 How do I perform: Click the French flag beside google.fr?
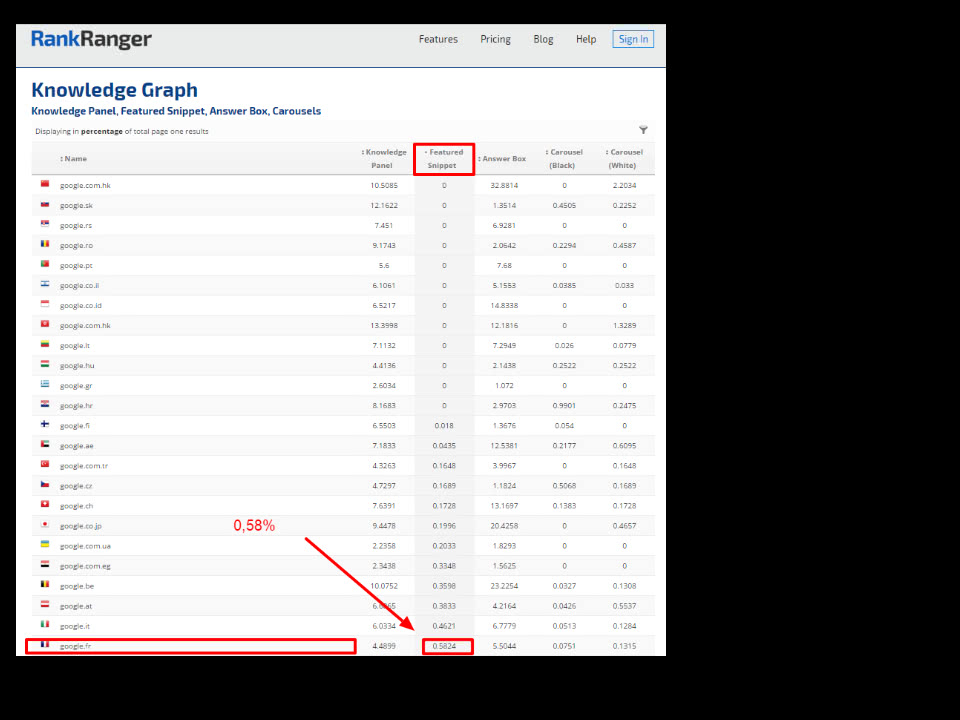45,645
